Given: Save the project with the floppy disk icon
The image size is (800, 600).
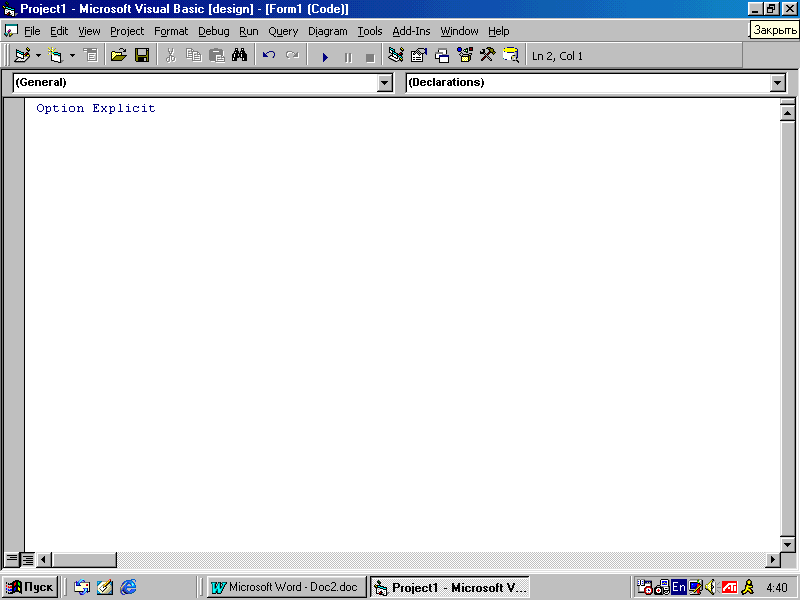Looking at the screenshot, I should [x=142, y=55].
